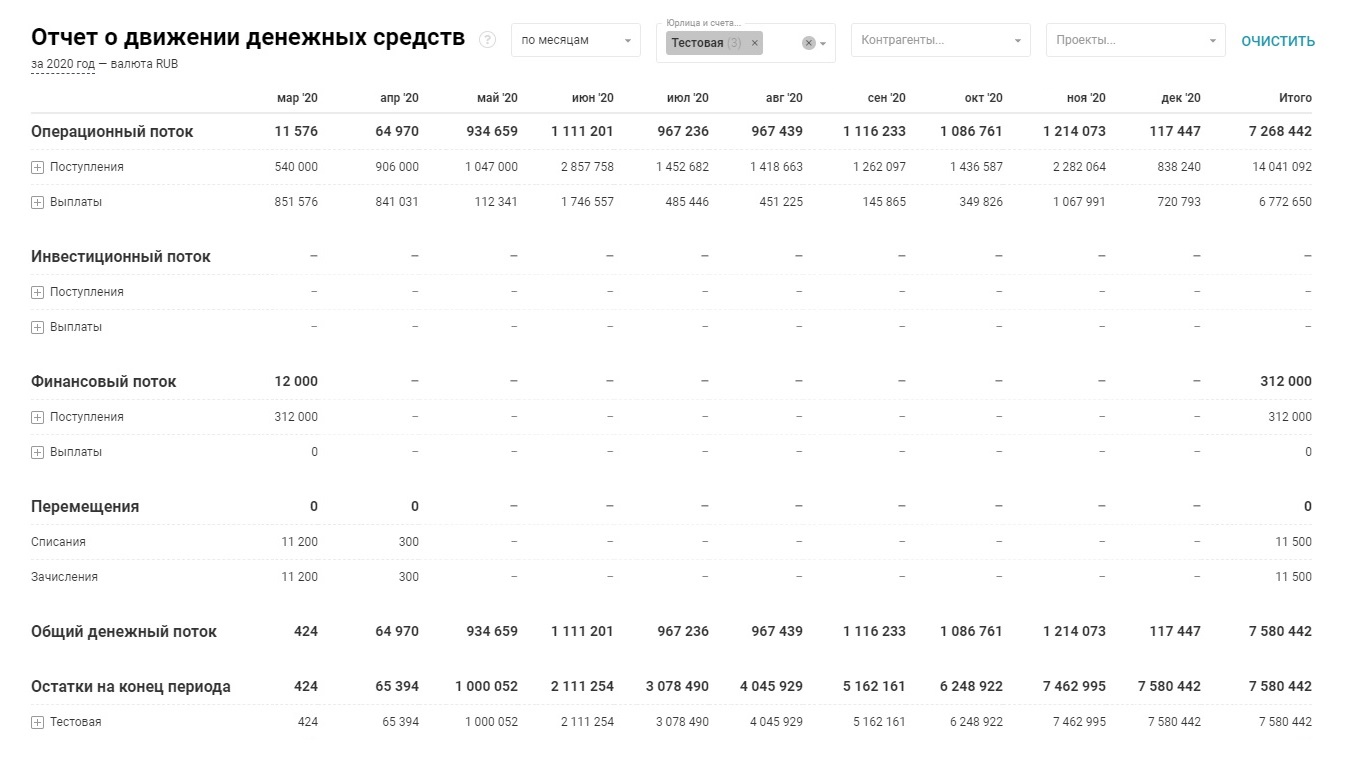The image size is (1350, 780).
Task: Click March receipts value 540 000
Action: (296, 167)
